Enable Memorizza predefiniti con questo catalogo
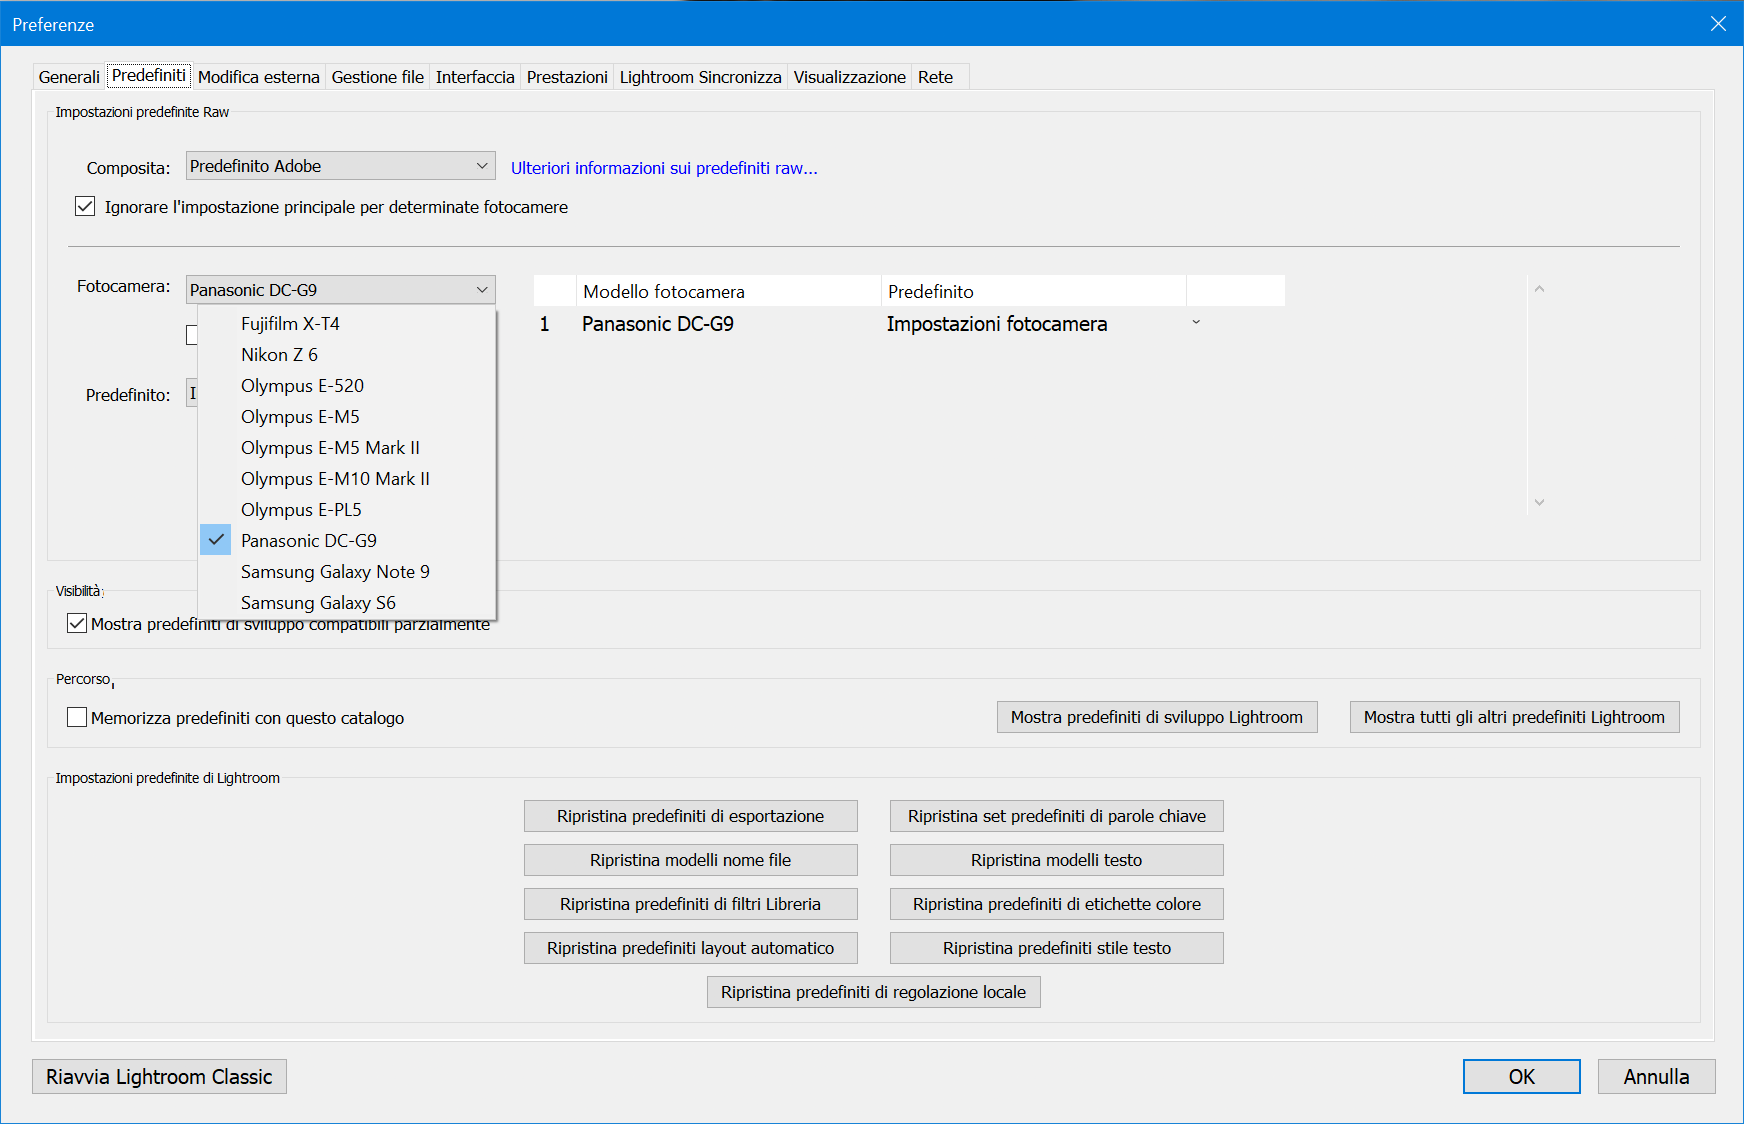Viewport: 1744px width, 1124px height. (x=77, y=717)
